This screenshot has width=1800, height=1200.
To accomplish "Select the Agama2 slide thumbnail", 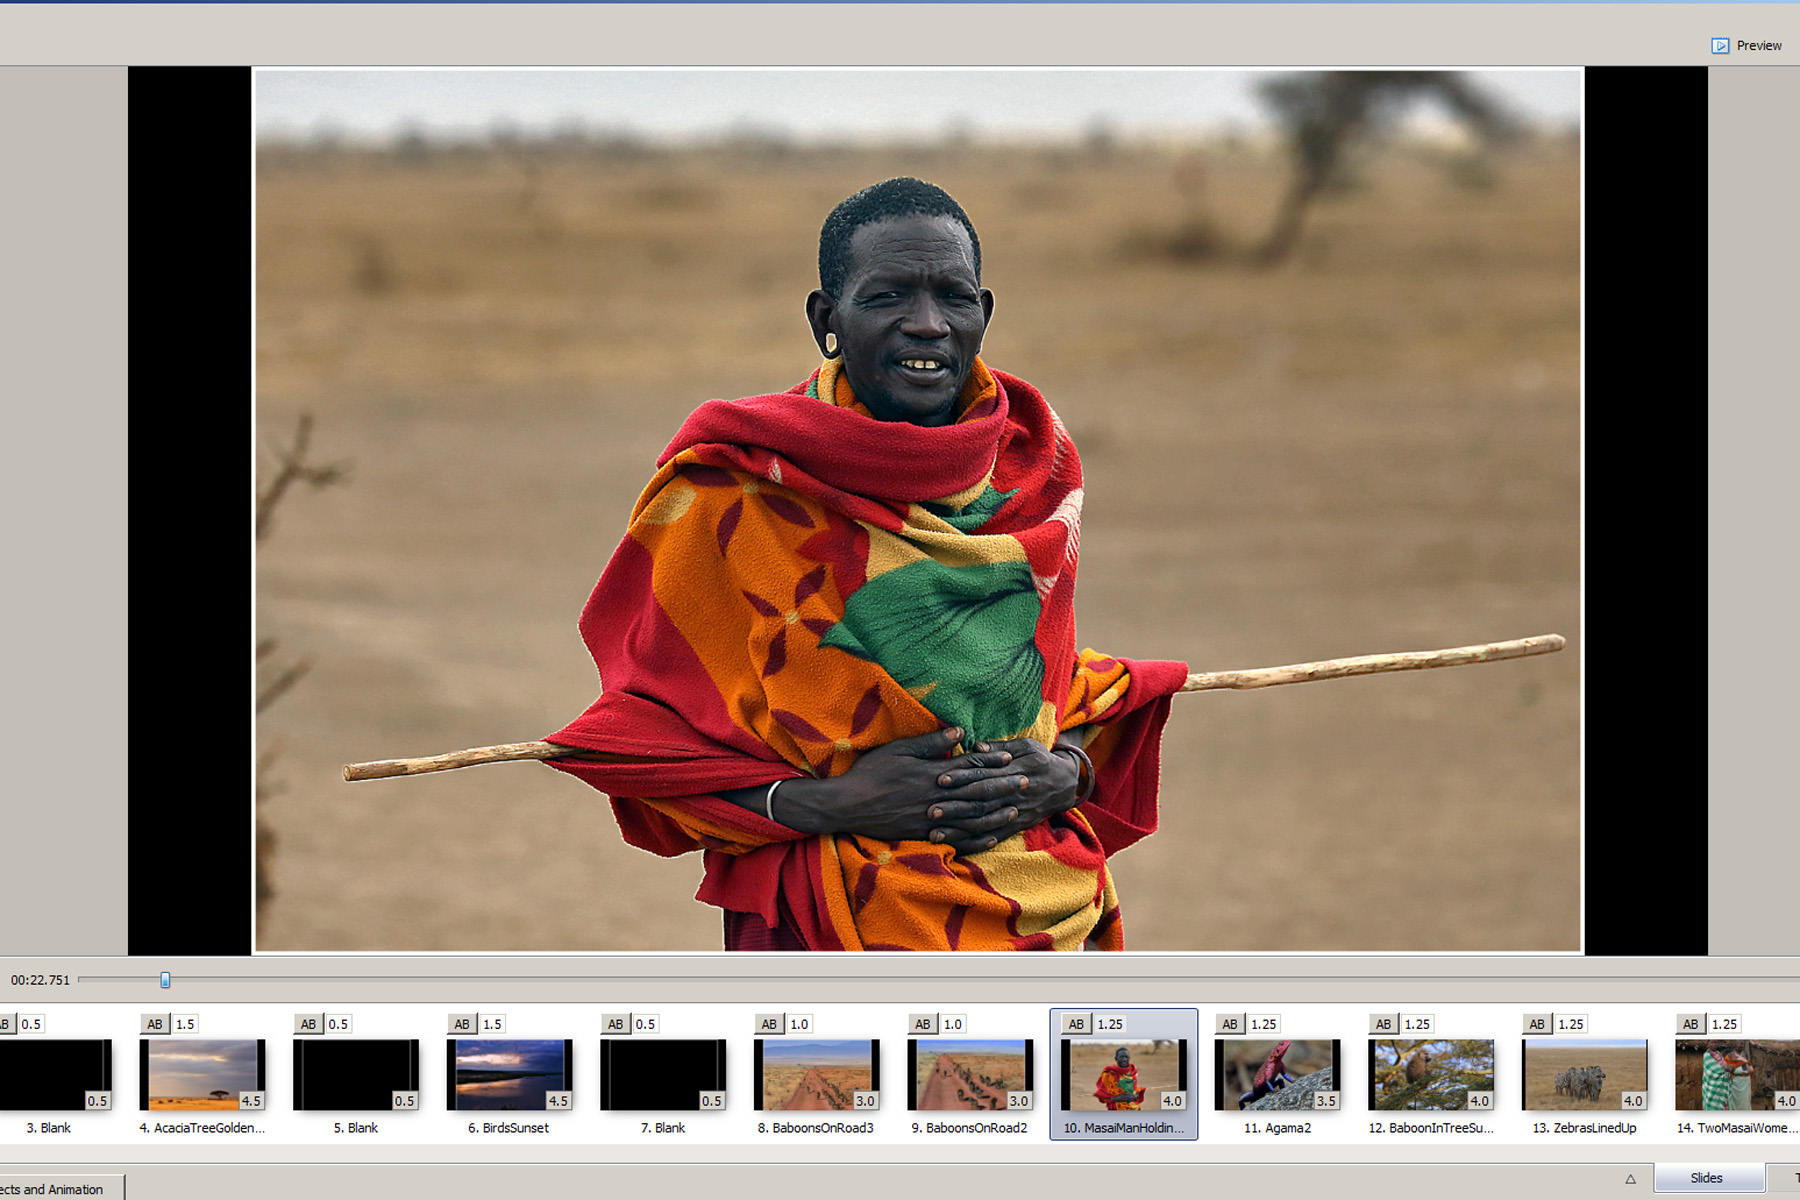I will 1277,1075.
